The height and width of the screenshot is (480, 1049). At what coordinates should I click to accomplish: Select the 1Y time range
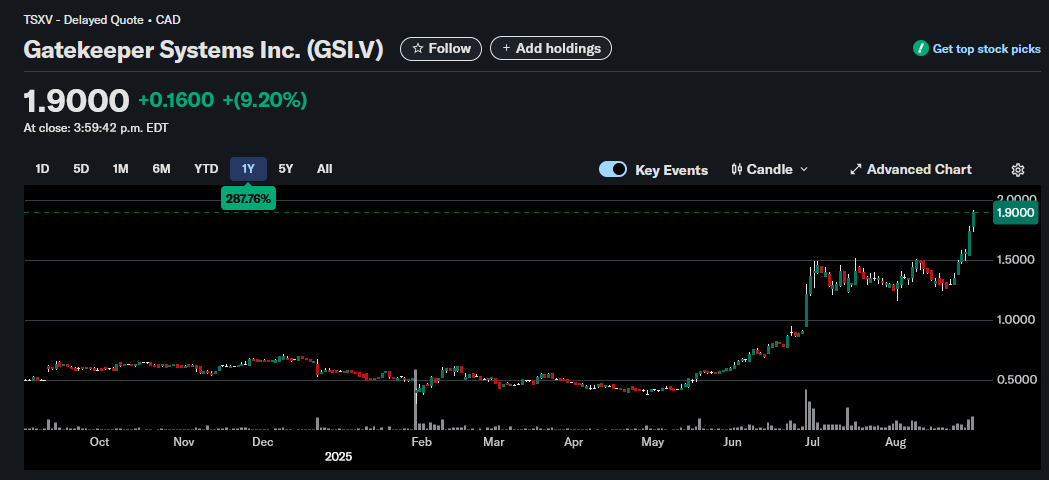pyautogui.click(x=248, y=169)
